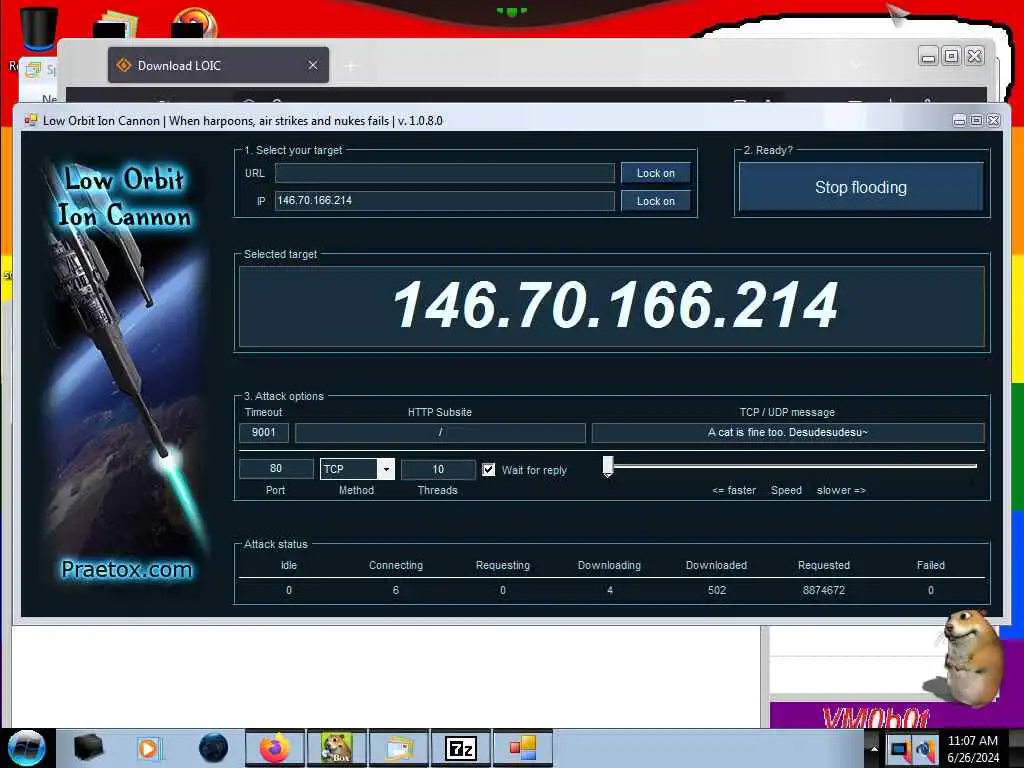1024x768 pixels.
Task: Click the VMObot banner on the desktop
Action: click(875, 717)
